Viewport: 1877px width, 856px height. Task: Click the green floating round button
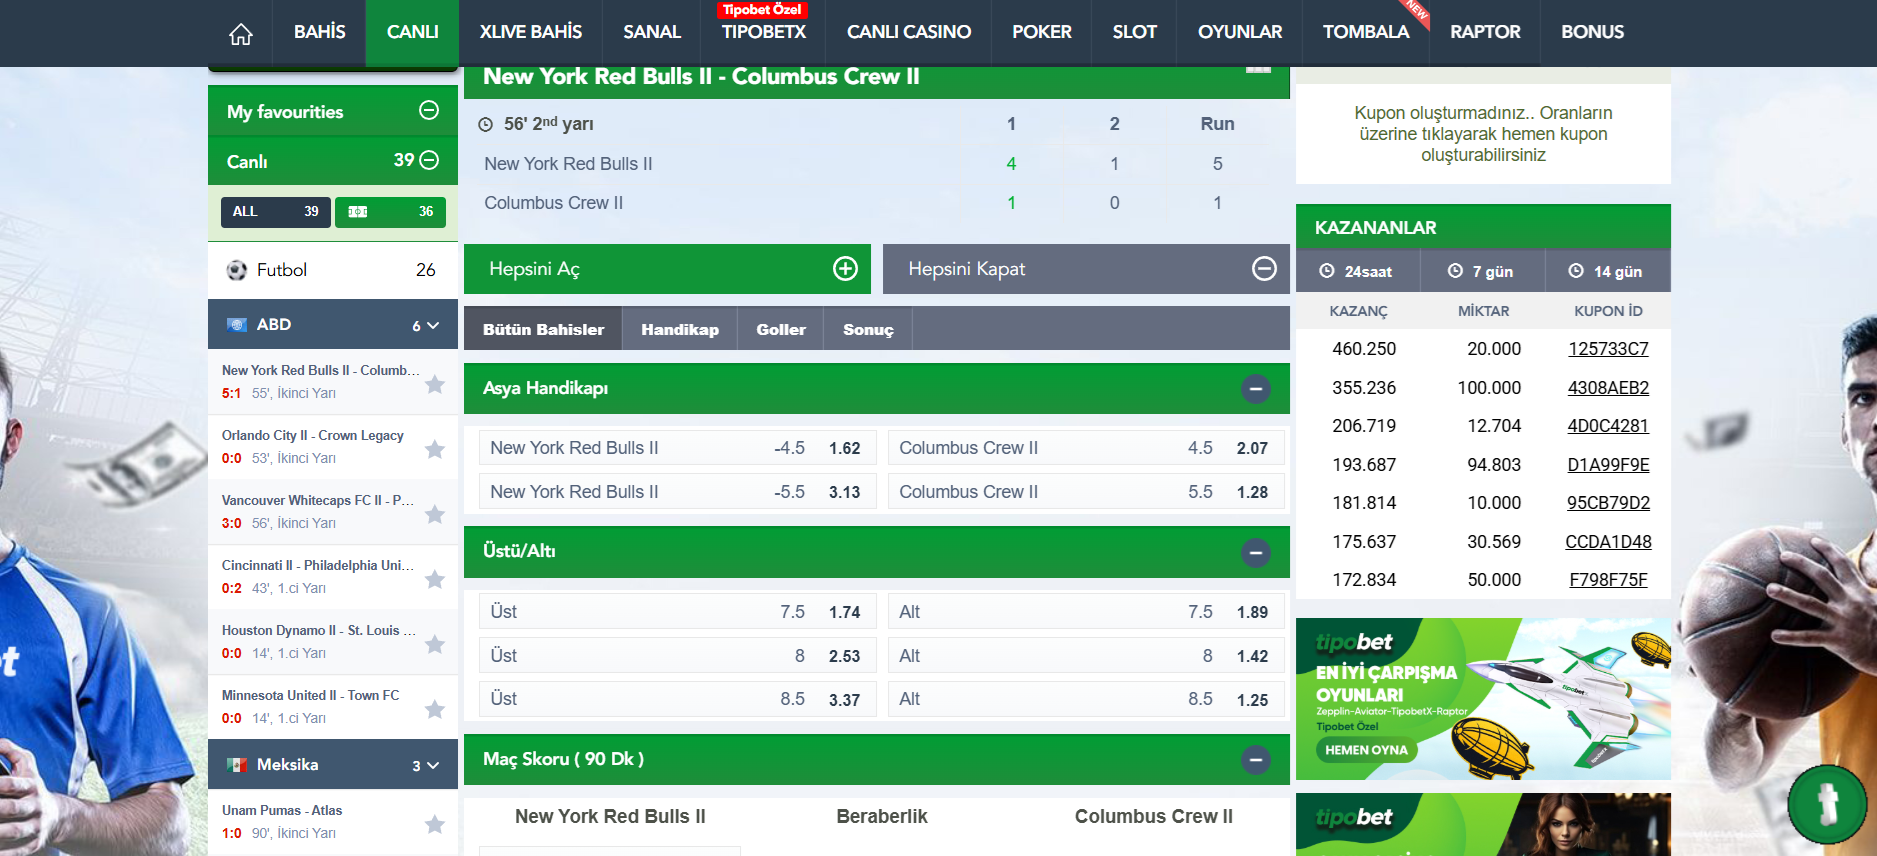(1827, 803)
